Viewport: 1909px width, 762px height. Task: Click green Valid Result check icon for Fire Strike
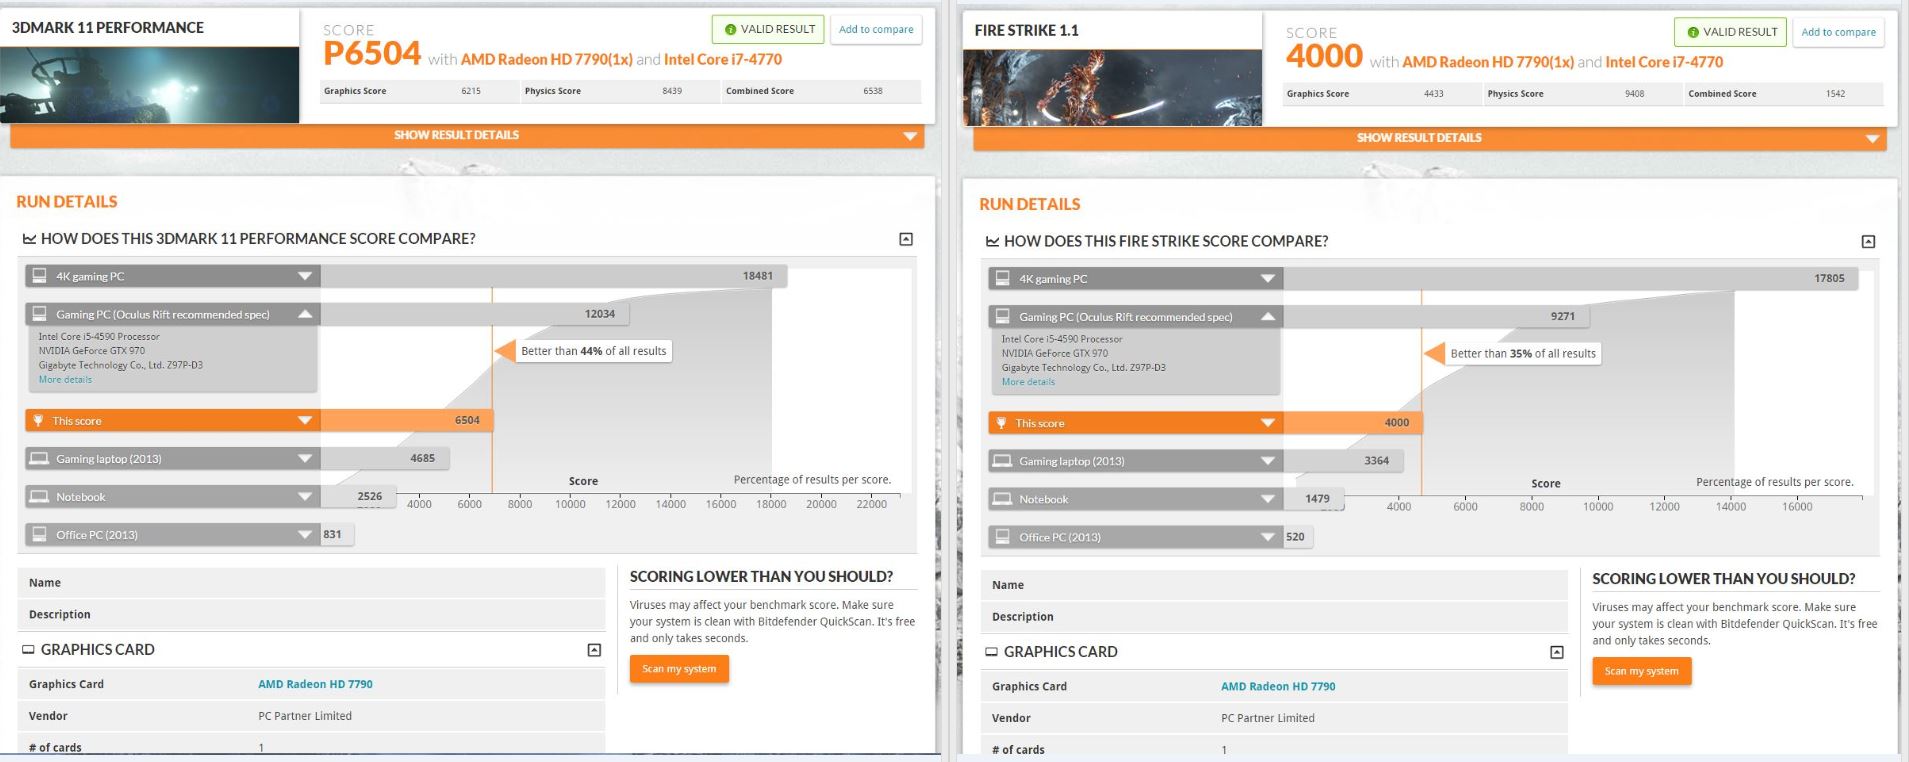1693,32
